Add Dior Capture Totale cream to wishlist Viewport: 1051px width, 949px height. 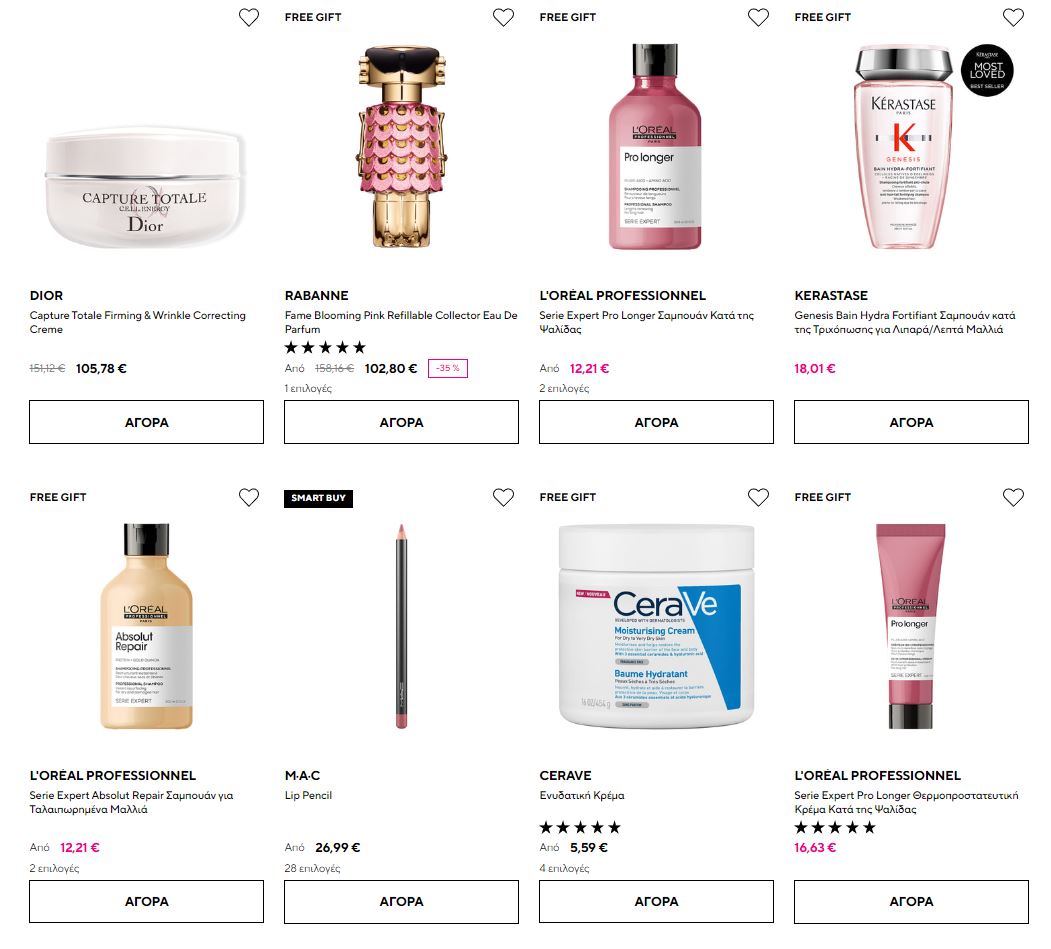tap(249, 17)
